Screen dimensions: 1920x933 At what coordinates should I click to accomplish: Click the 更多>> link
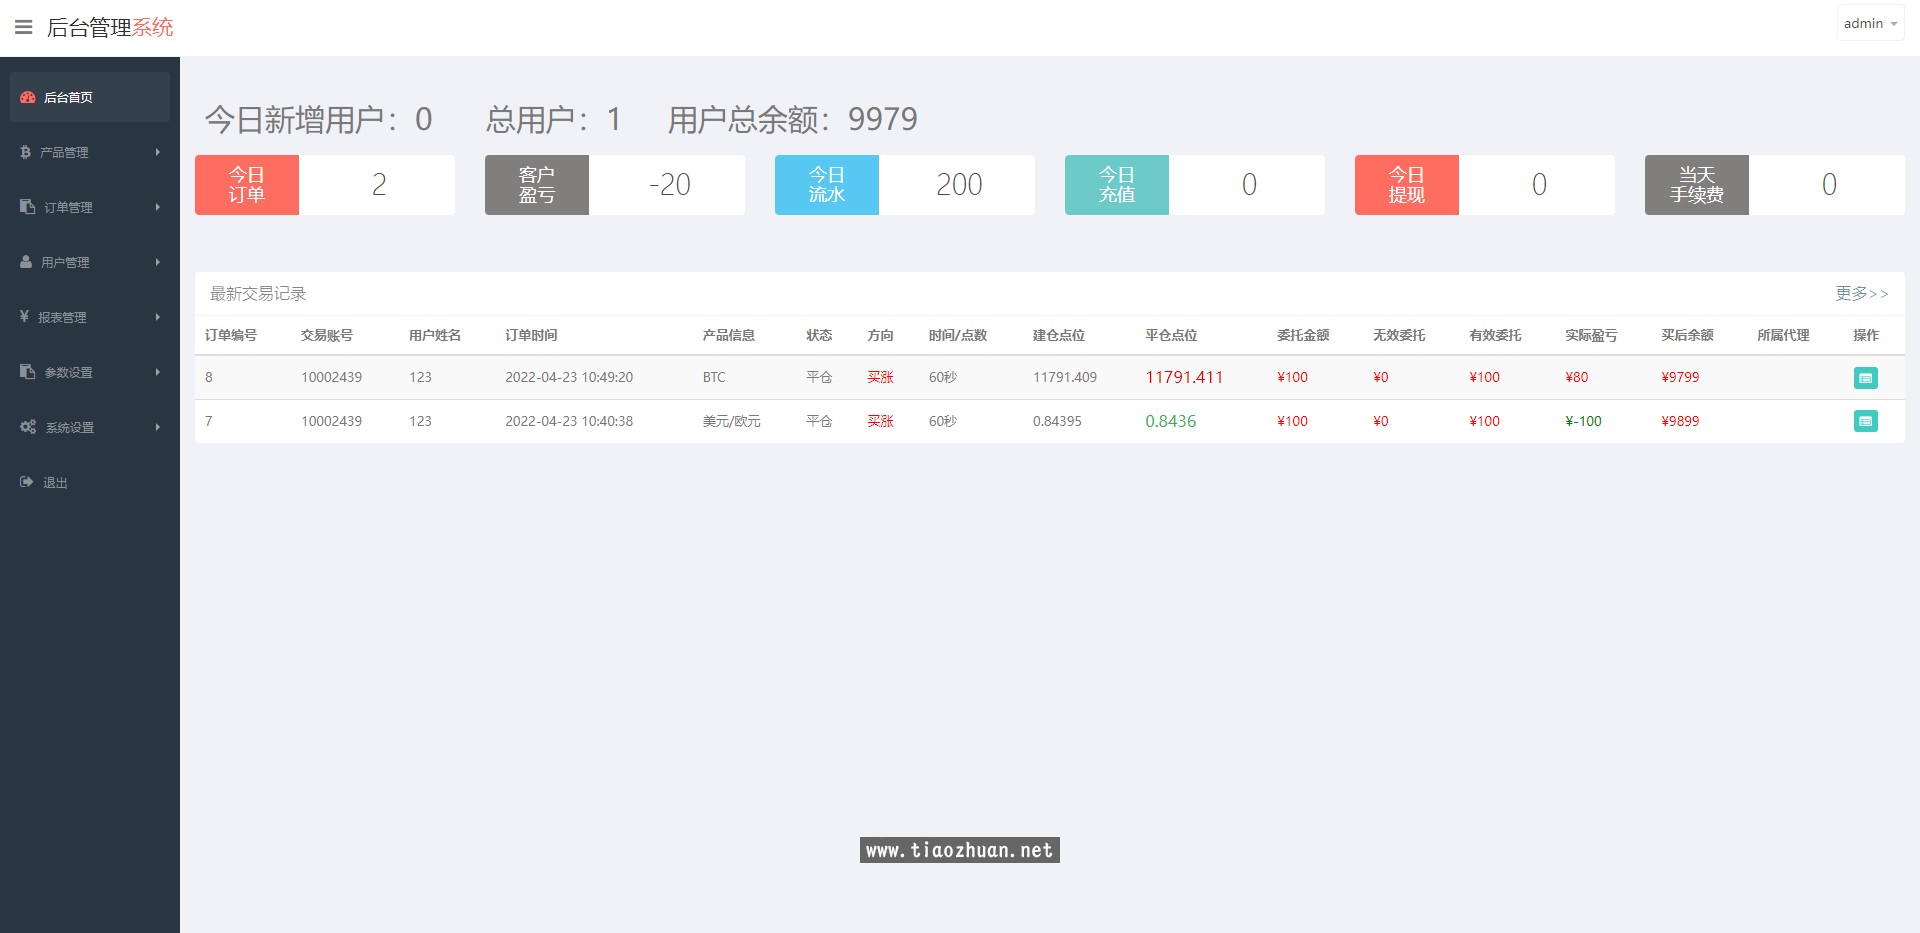tap(1861, 293)
